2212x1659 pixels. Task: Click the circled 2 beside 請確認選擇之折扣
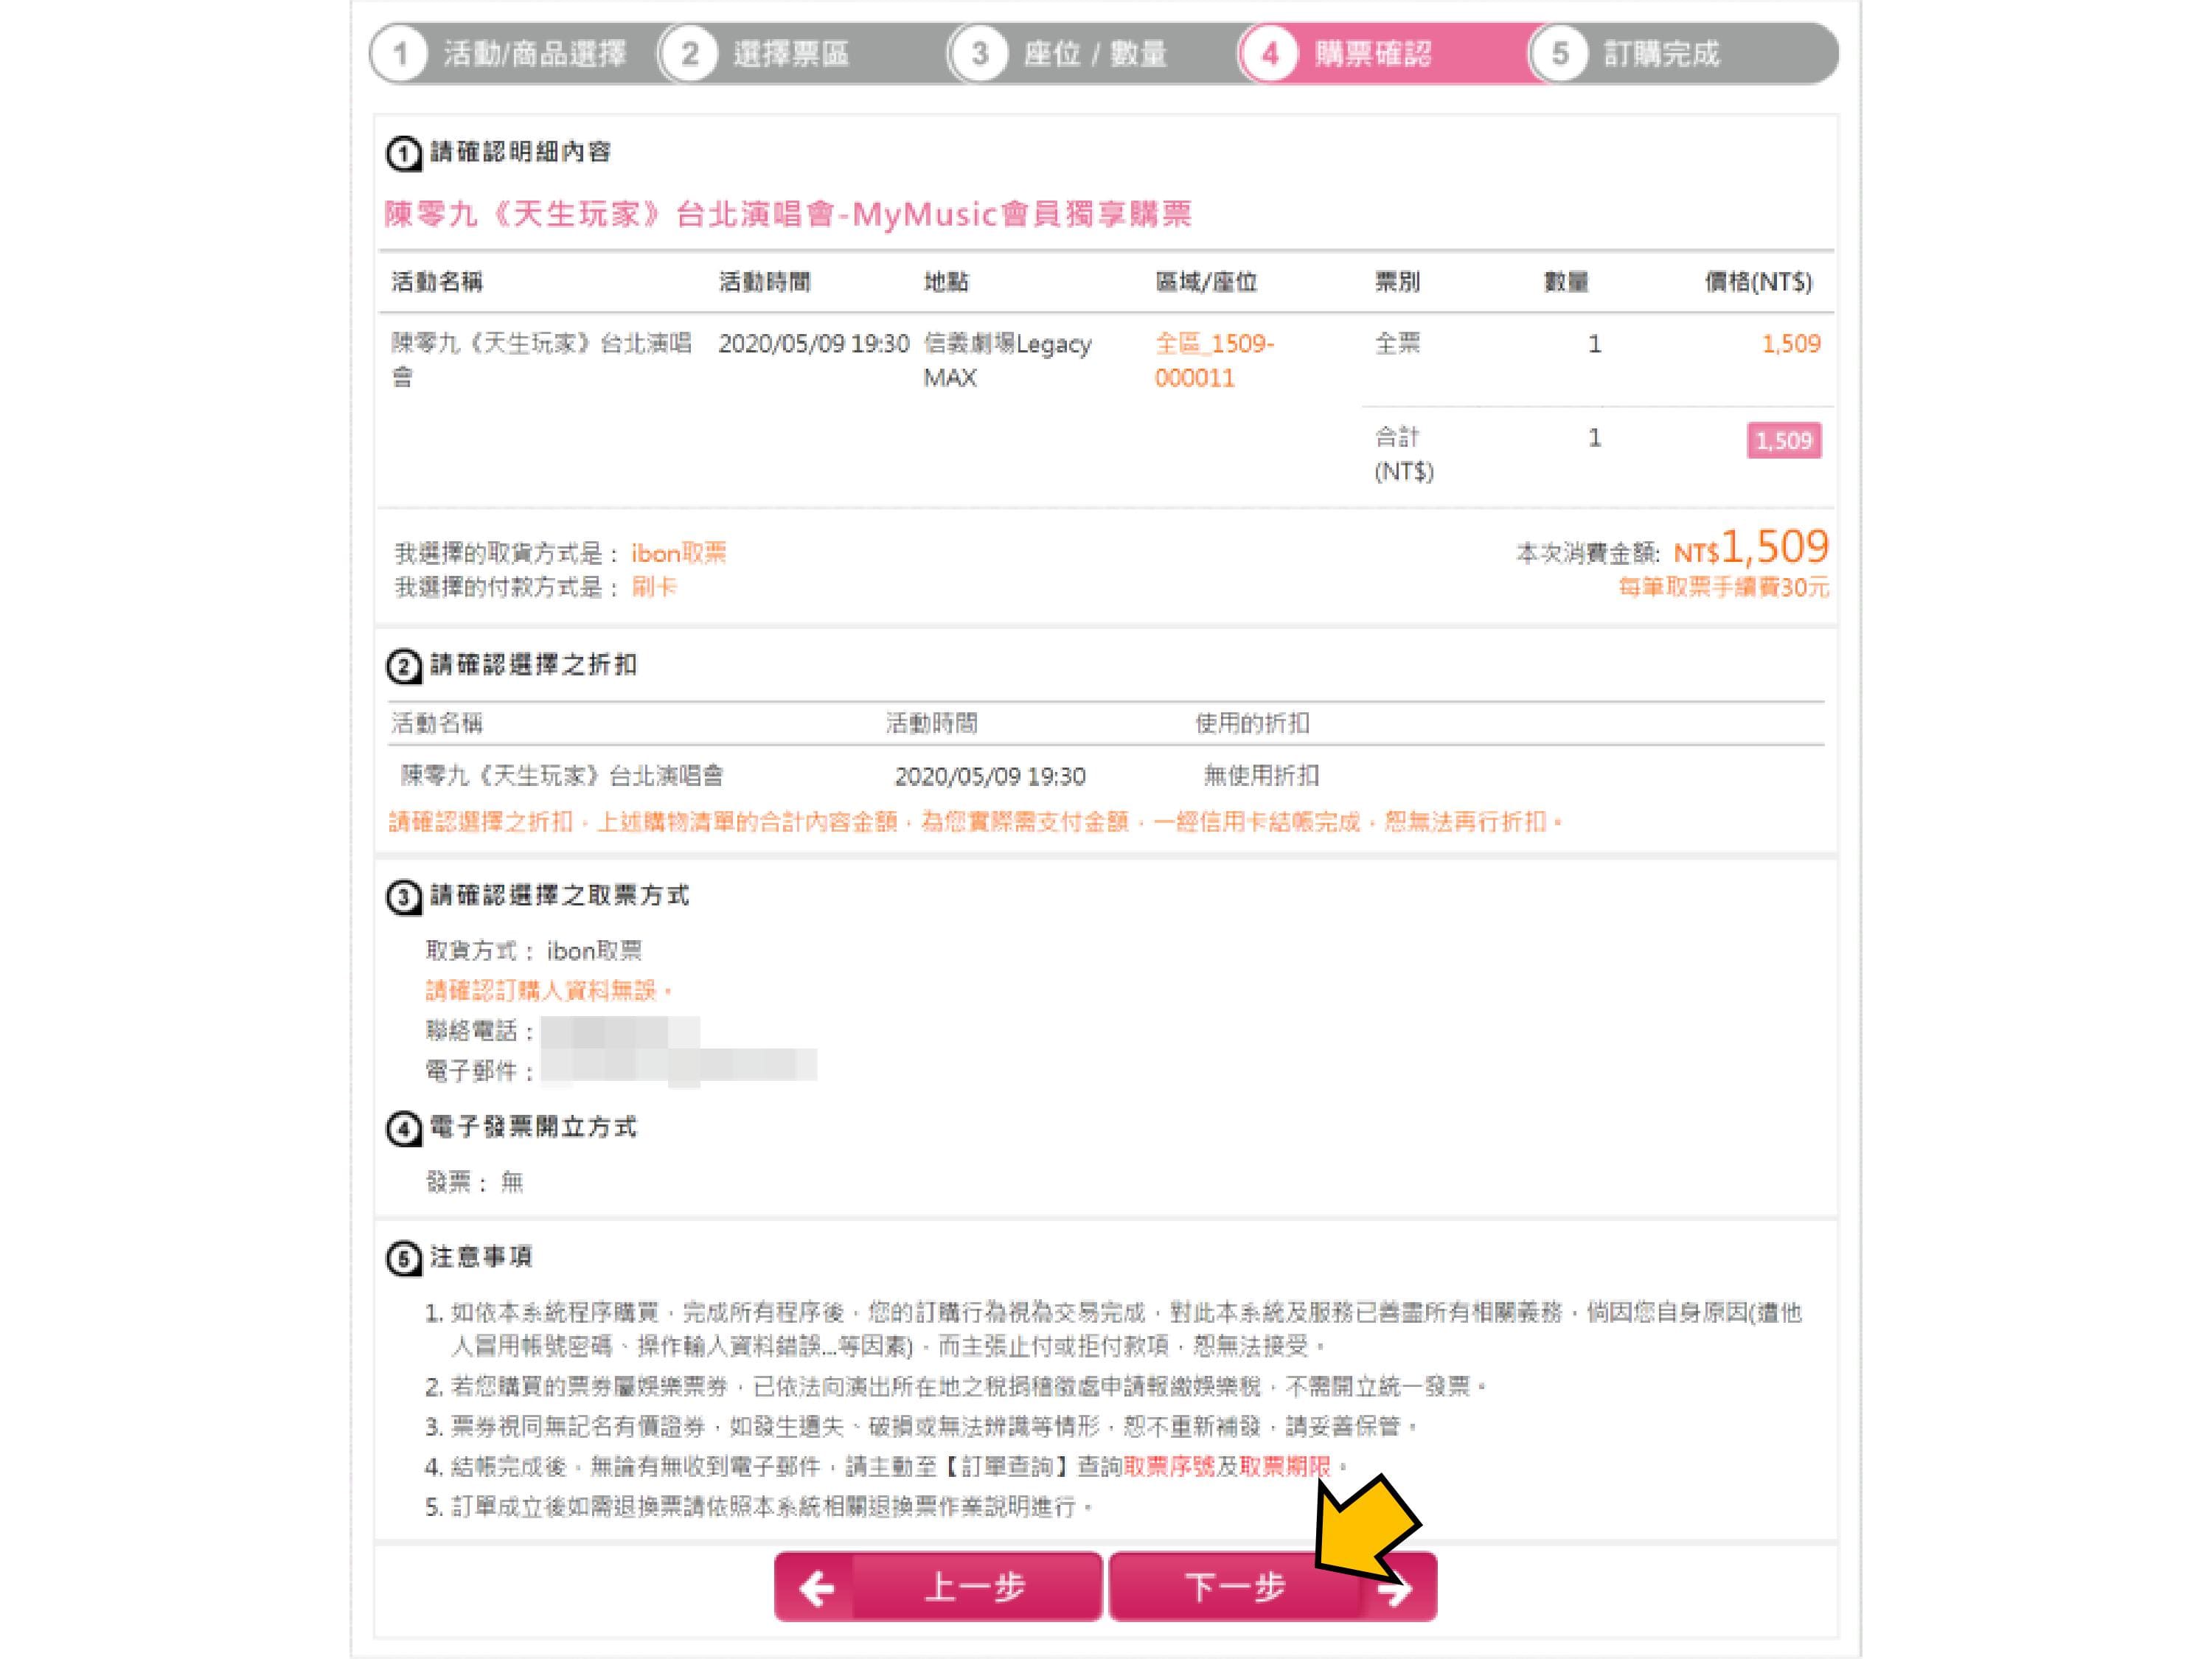[403, 667]
